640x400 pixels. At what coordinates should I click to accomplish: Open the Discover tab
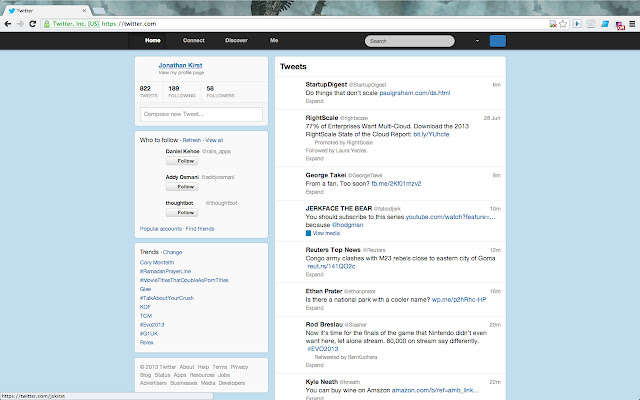(x=236, y=41)
